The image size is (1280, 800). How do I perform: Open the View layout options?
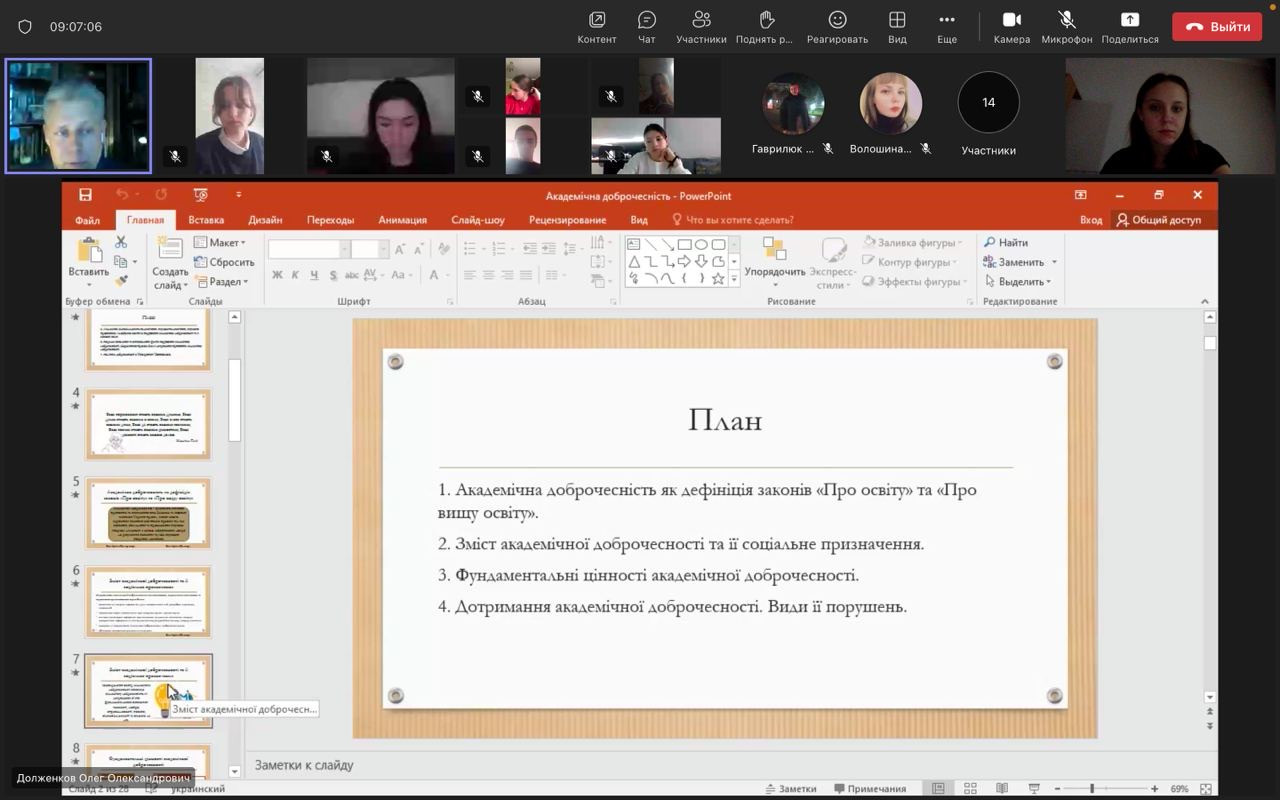click(897, 26)
